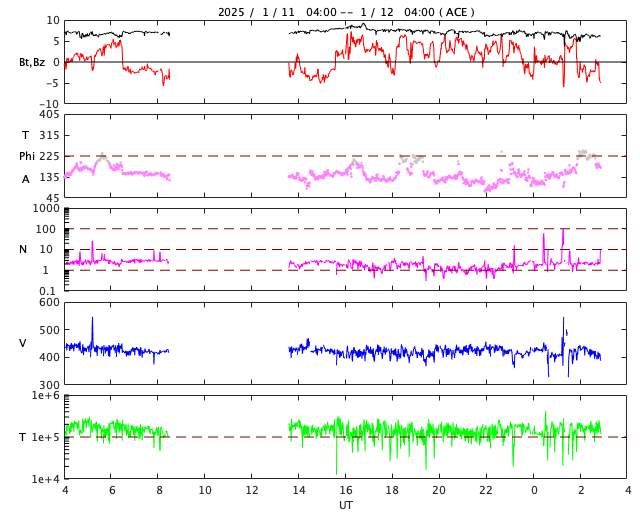The image size is (640, 512).
Task: Click the A axis label next to 135
Action: click(26, 179)
